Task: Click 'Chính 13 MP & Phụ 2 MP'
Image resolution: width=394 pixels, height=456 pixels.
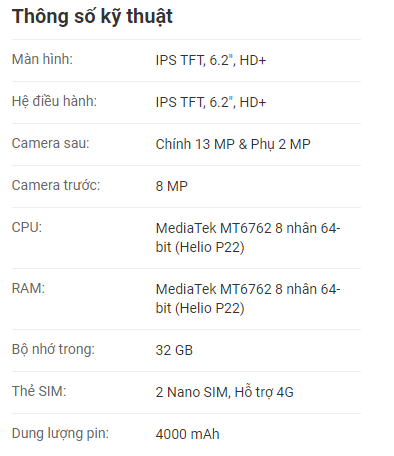Action: [x=233, y=144]
